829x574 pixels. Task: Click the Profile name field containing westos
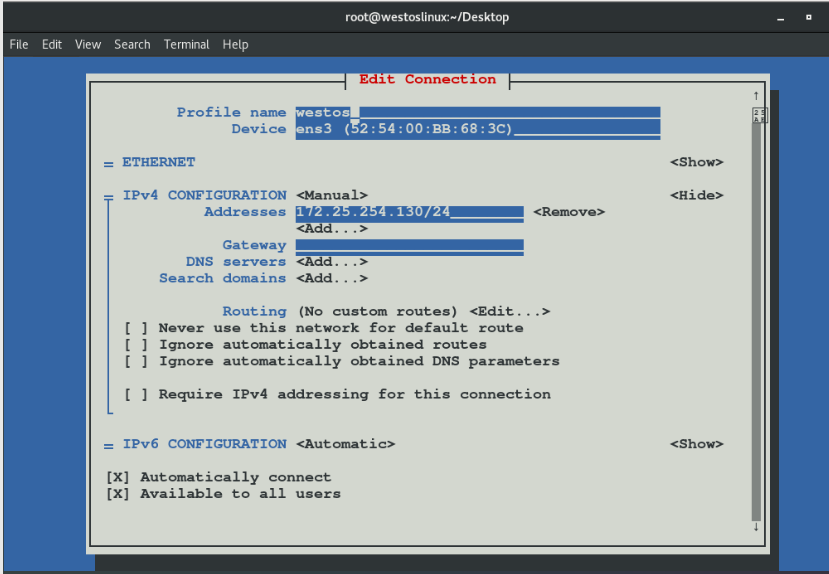[478, 113]
